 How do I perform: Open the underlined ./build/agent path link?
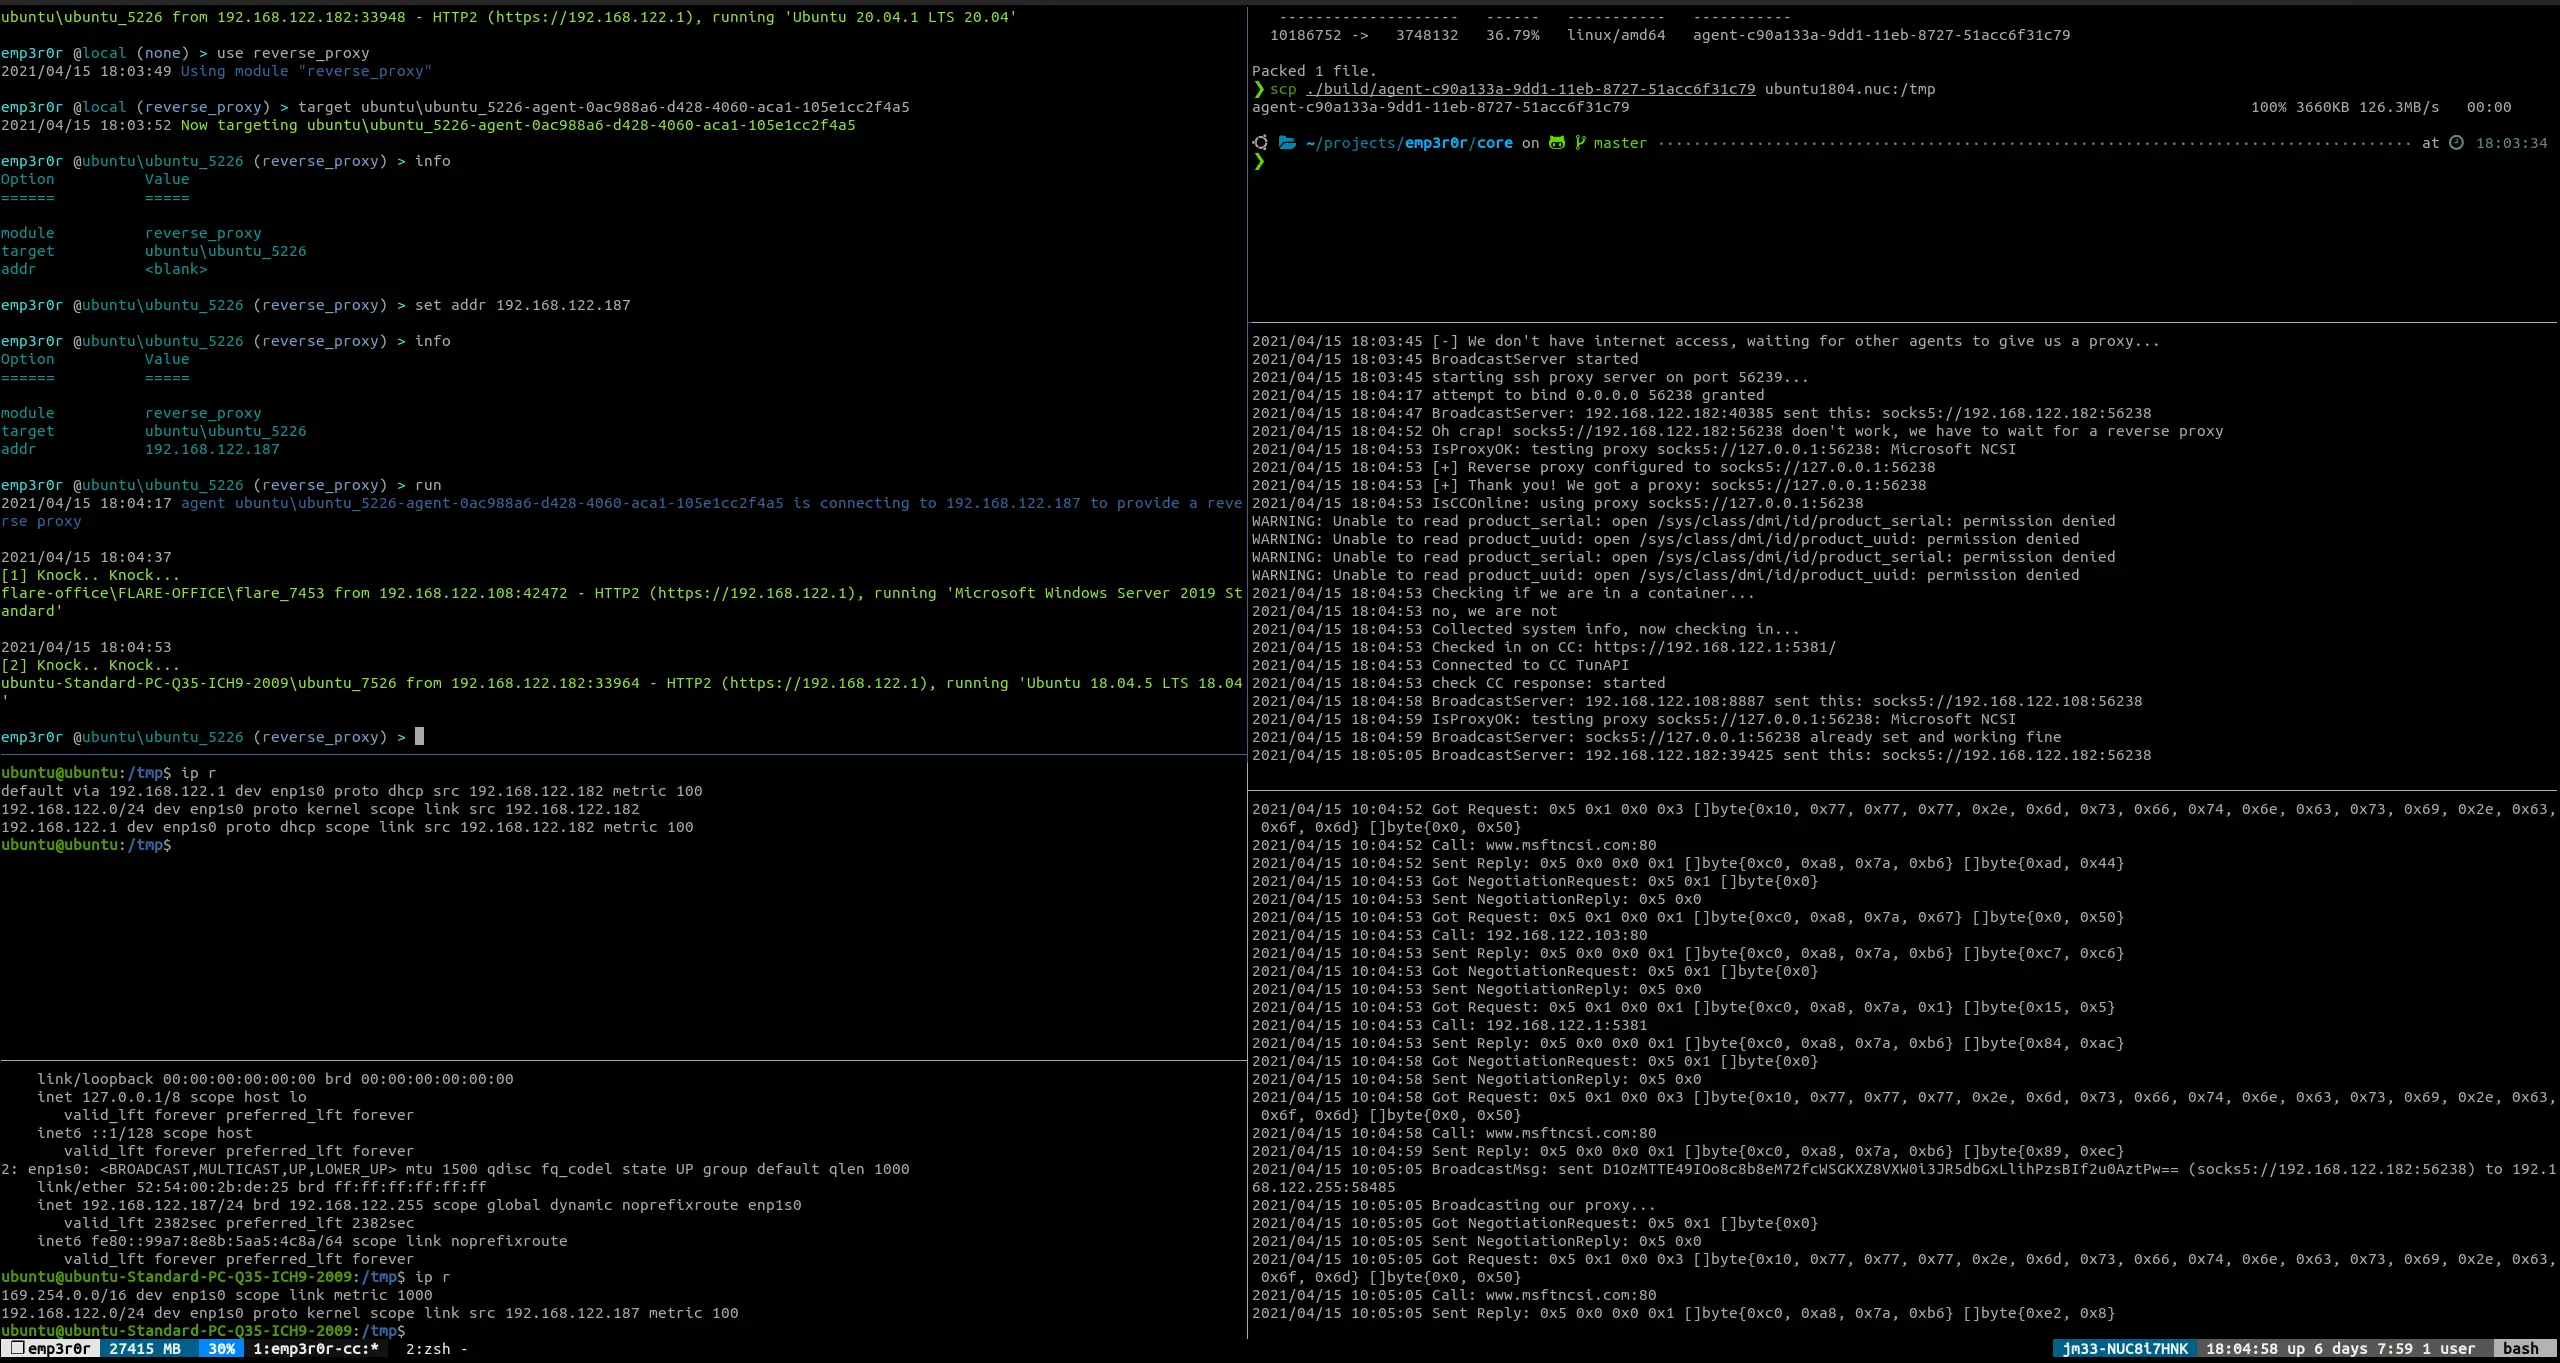click(x=1530, y=89)
